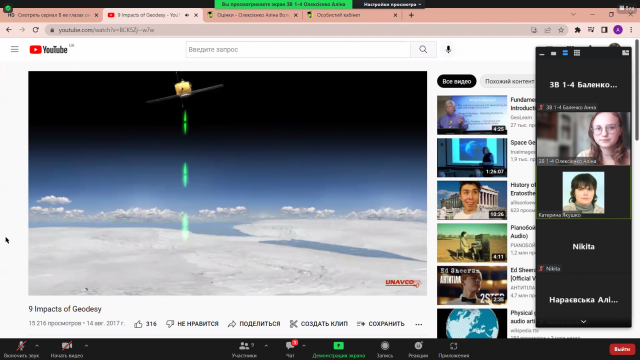
Task: Switch Zoom panel to single speaker view
Action: coord(553,53)
